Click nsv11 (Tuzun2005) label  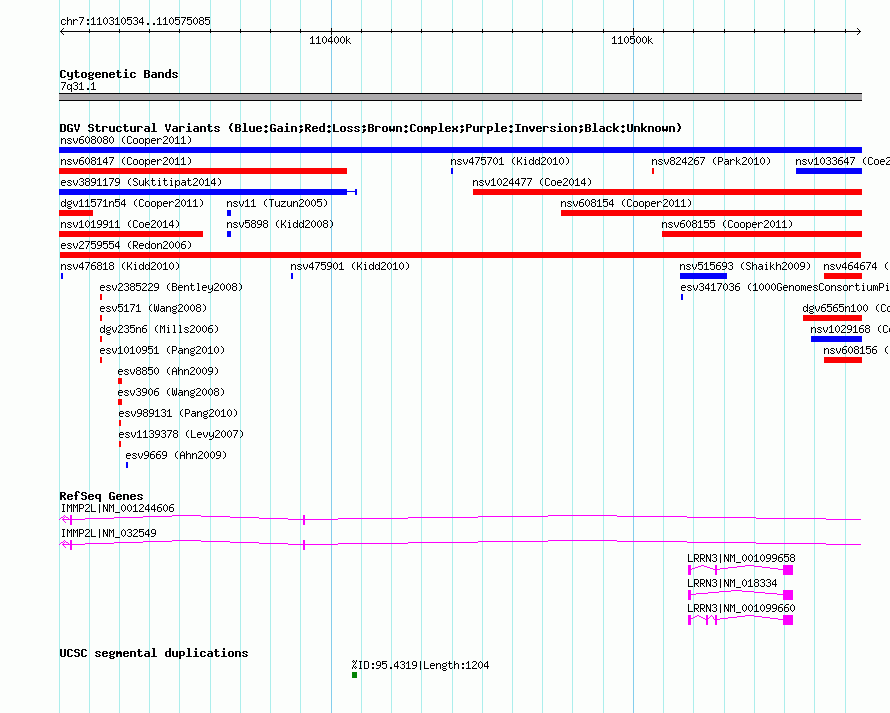277,203
